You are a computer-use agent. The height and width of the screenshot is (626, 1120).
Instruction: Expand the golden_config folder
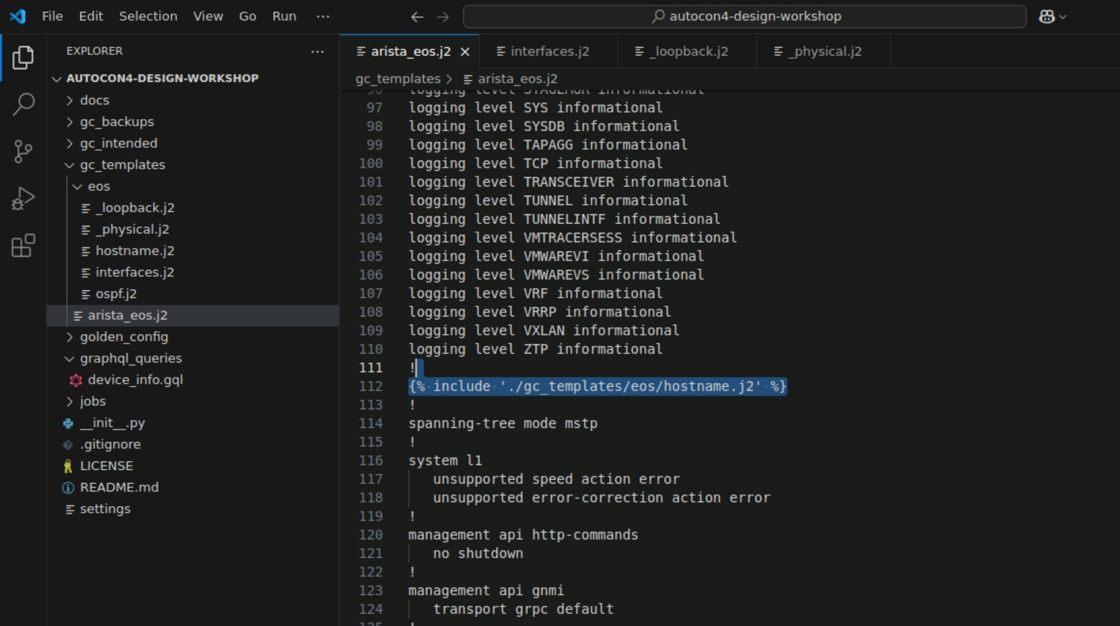click(x=193, y=337)
